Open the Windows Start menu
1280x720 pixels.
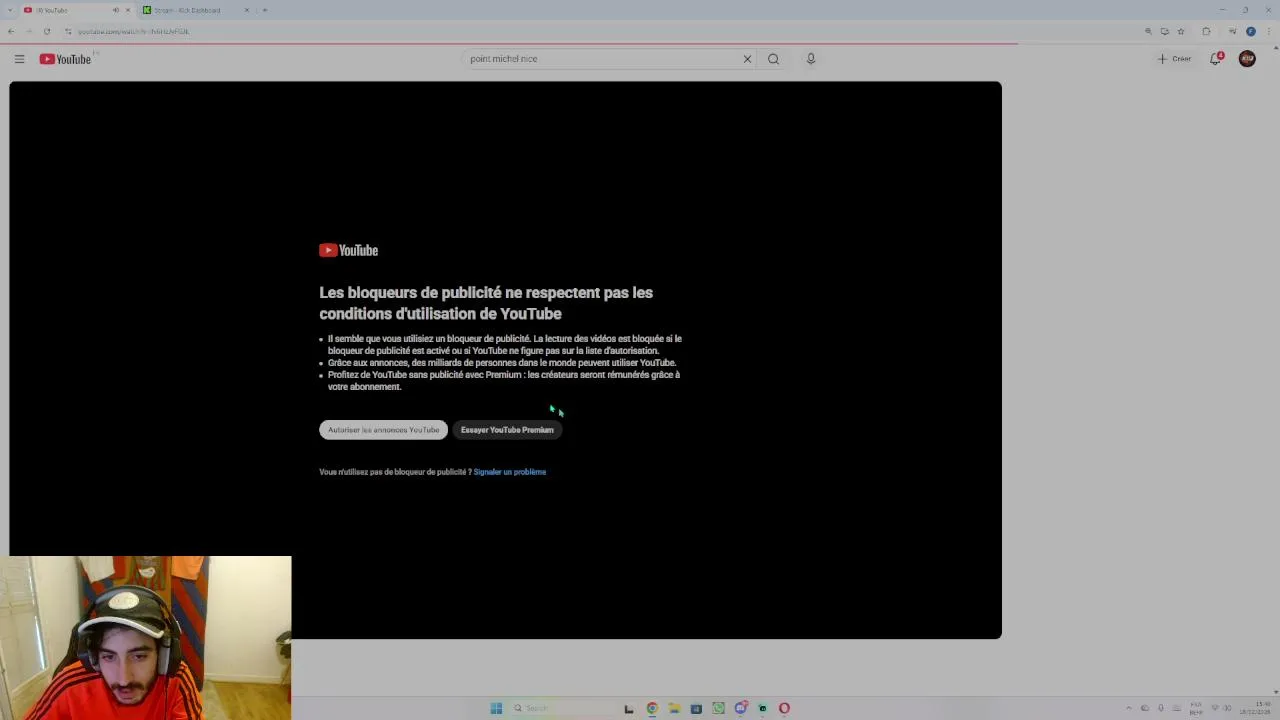(x=496, y=708)
